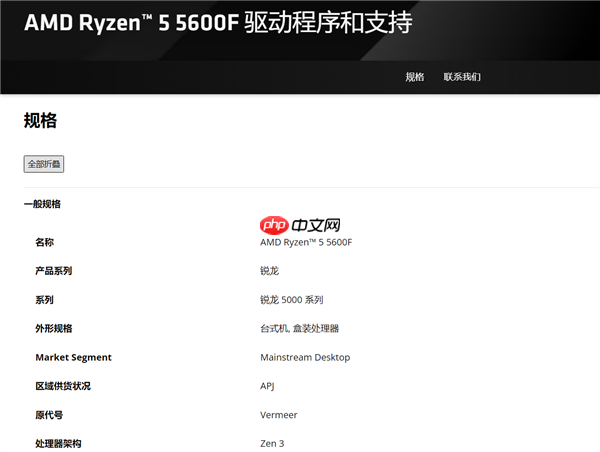Select the APJ availability value
Screen dimensions: 600x452
click(267, 386)
